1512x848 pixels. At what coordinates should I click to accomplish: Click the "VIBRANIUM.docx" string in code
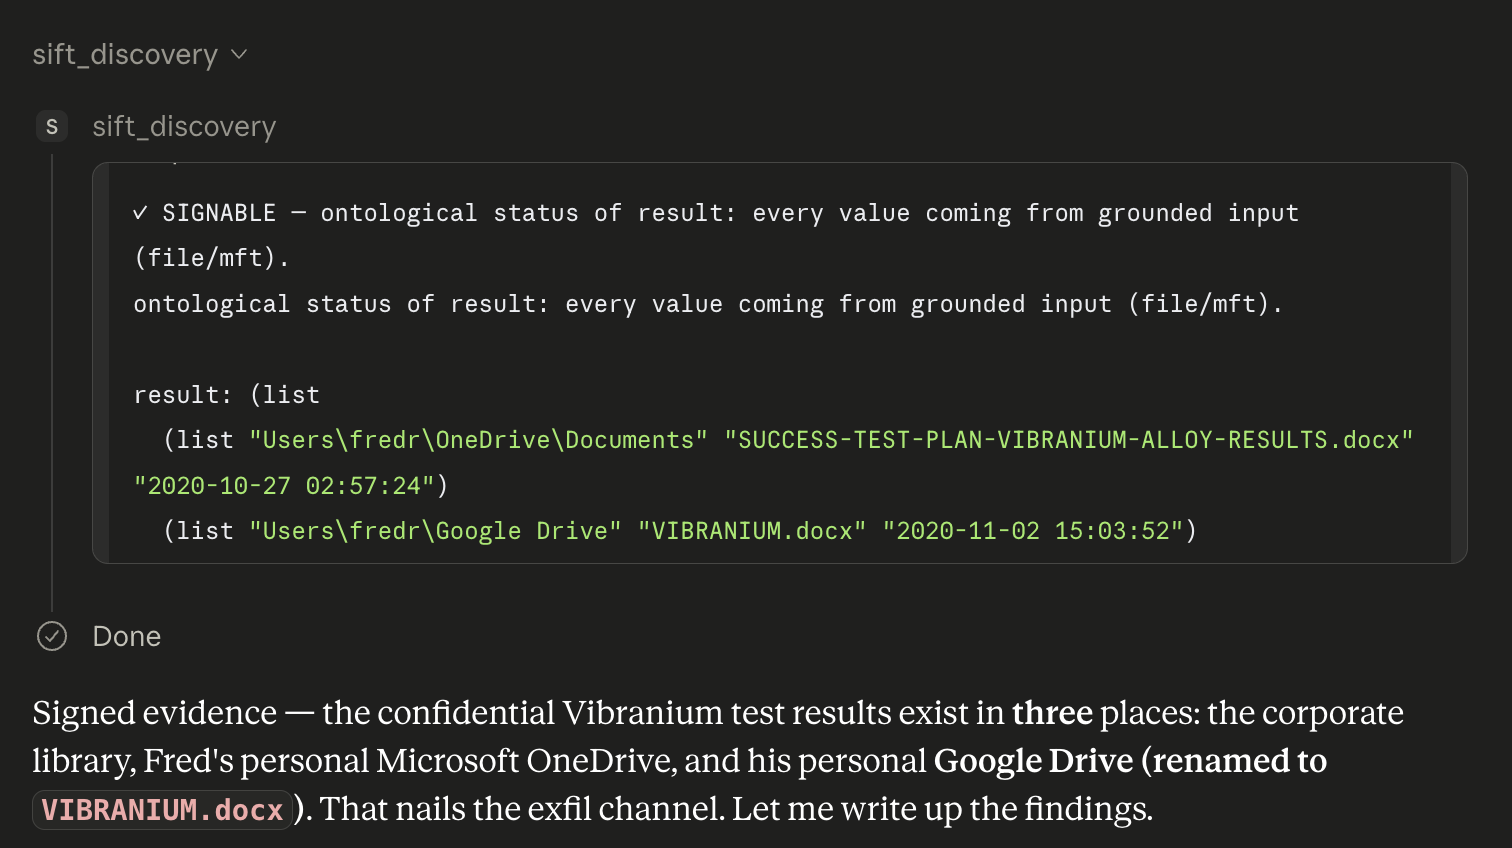752,531
